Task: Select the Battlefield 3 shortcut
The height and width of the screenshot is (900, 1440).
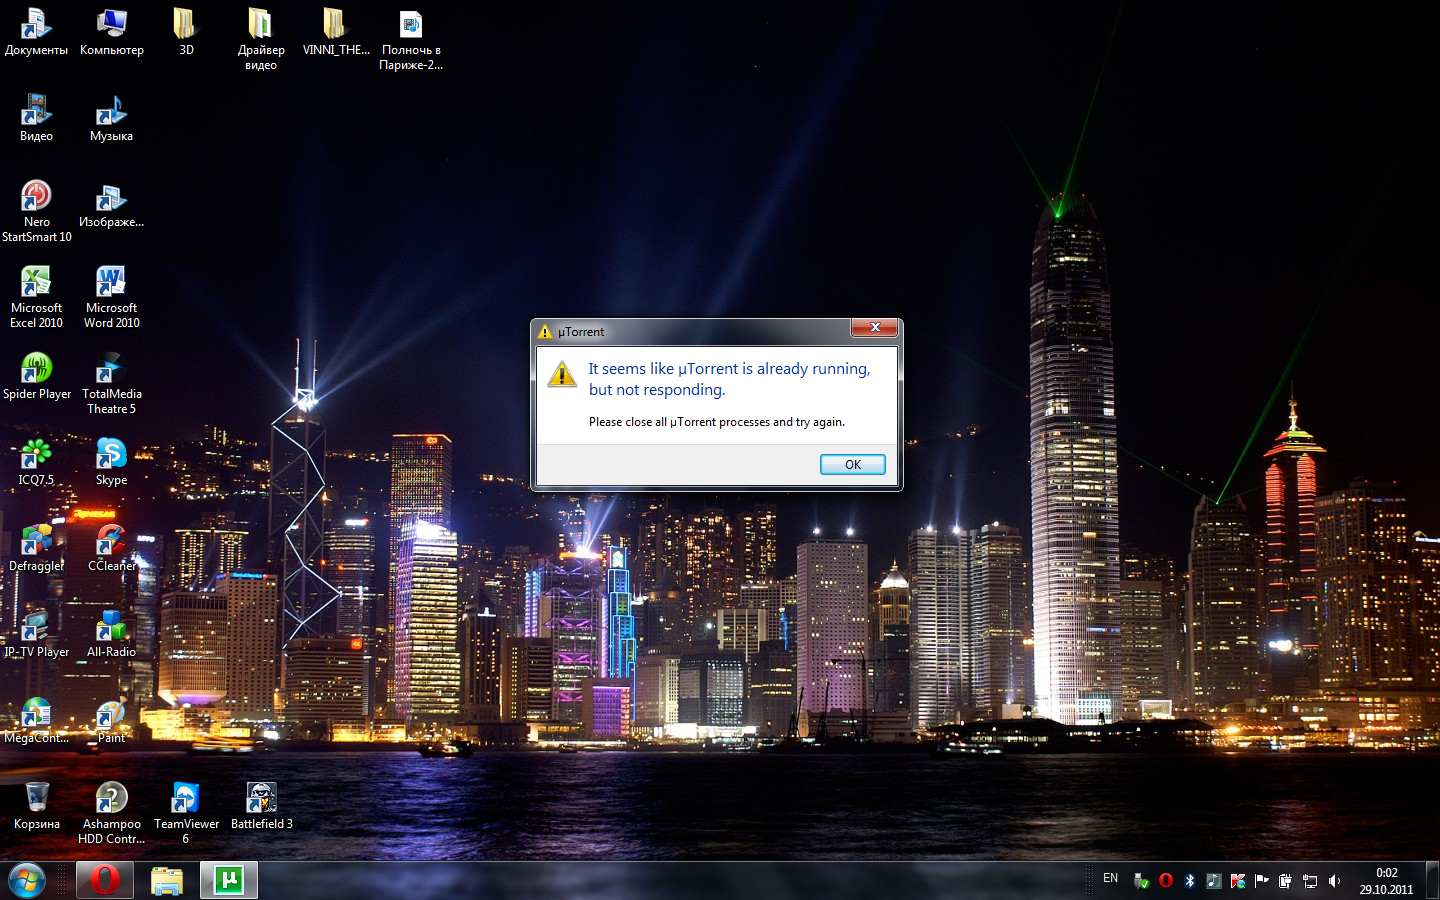Action: tap(261, 806)
